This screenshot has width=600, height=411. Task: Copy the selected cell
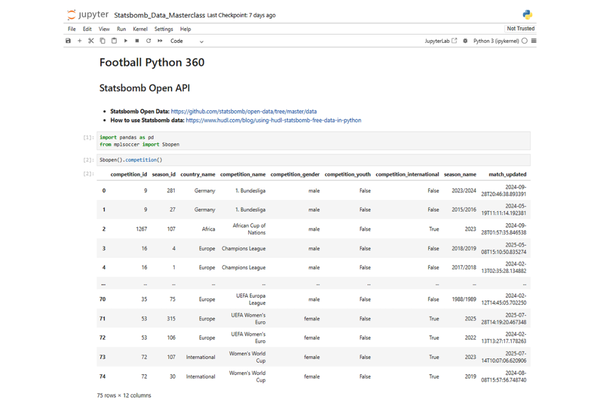point(102,41)
